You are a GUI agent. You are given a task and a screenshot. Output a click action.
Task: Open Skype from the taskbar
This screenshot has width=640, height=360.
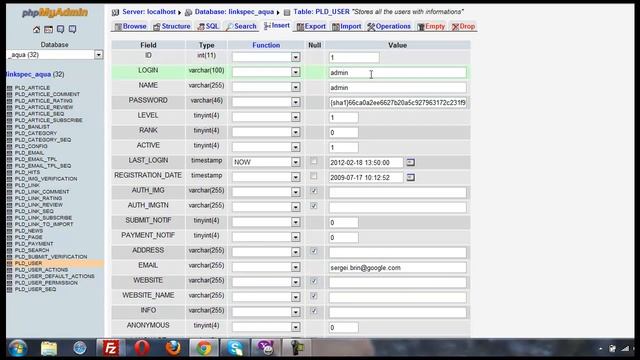(x=235, y=348)
